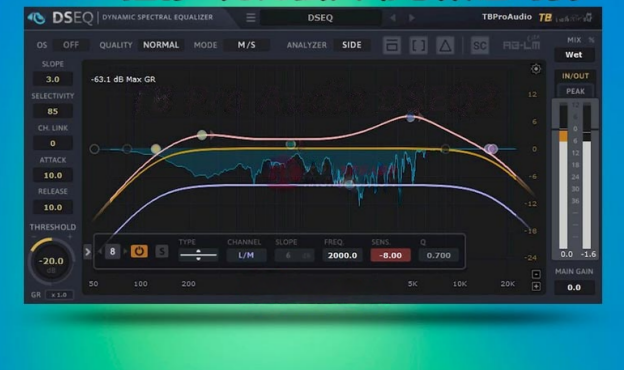Click the DSEQ logo icon
Image resolution: width=624 pixels, height=370 pixels.
pyautogui.click(x=37, y=18)
